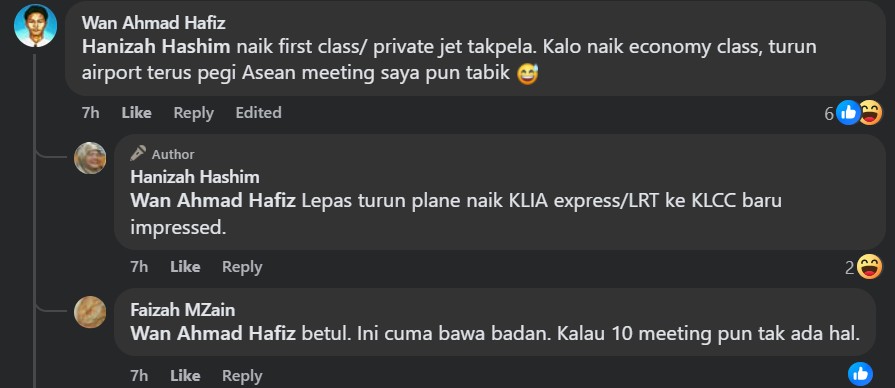Image resolution: width=895 pixels, height=388 pixels.
Task: Like Wan Ahmad Hafiz's comment
Action: [136, 113]
